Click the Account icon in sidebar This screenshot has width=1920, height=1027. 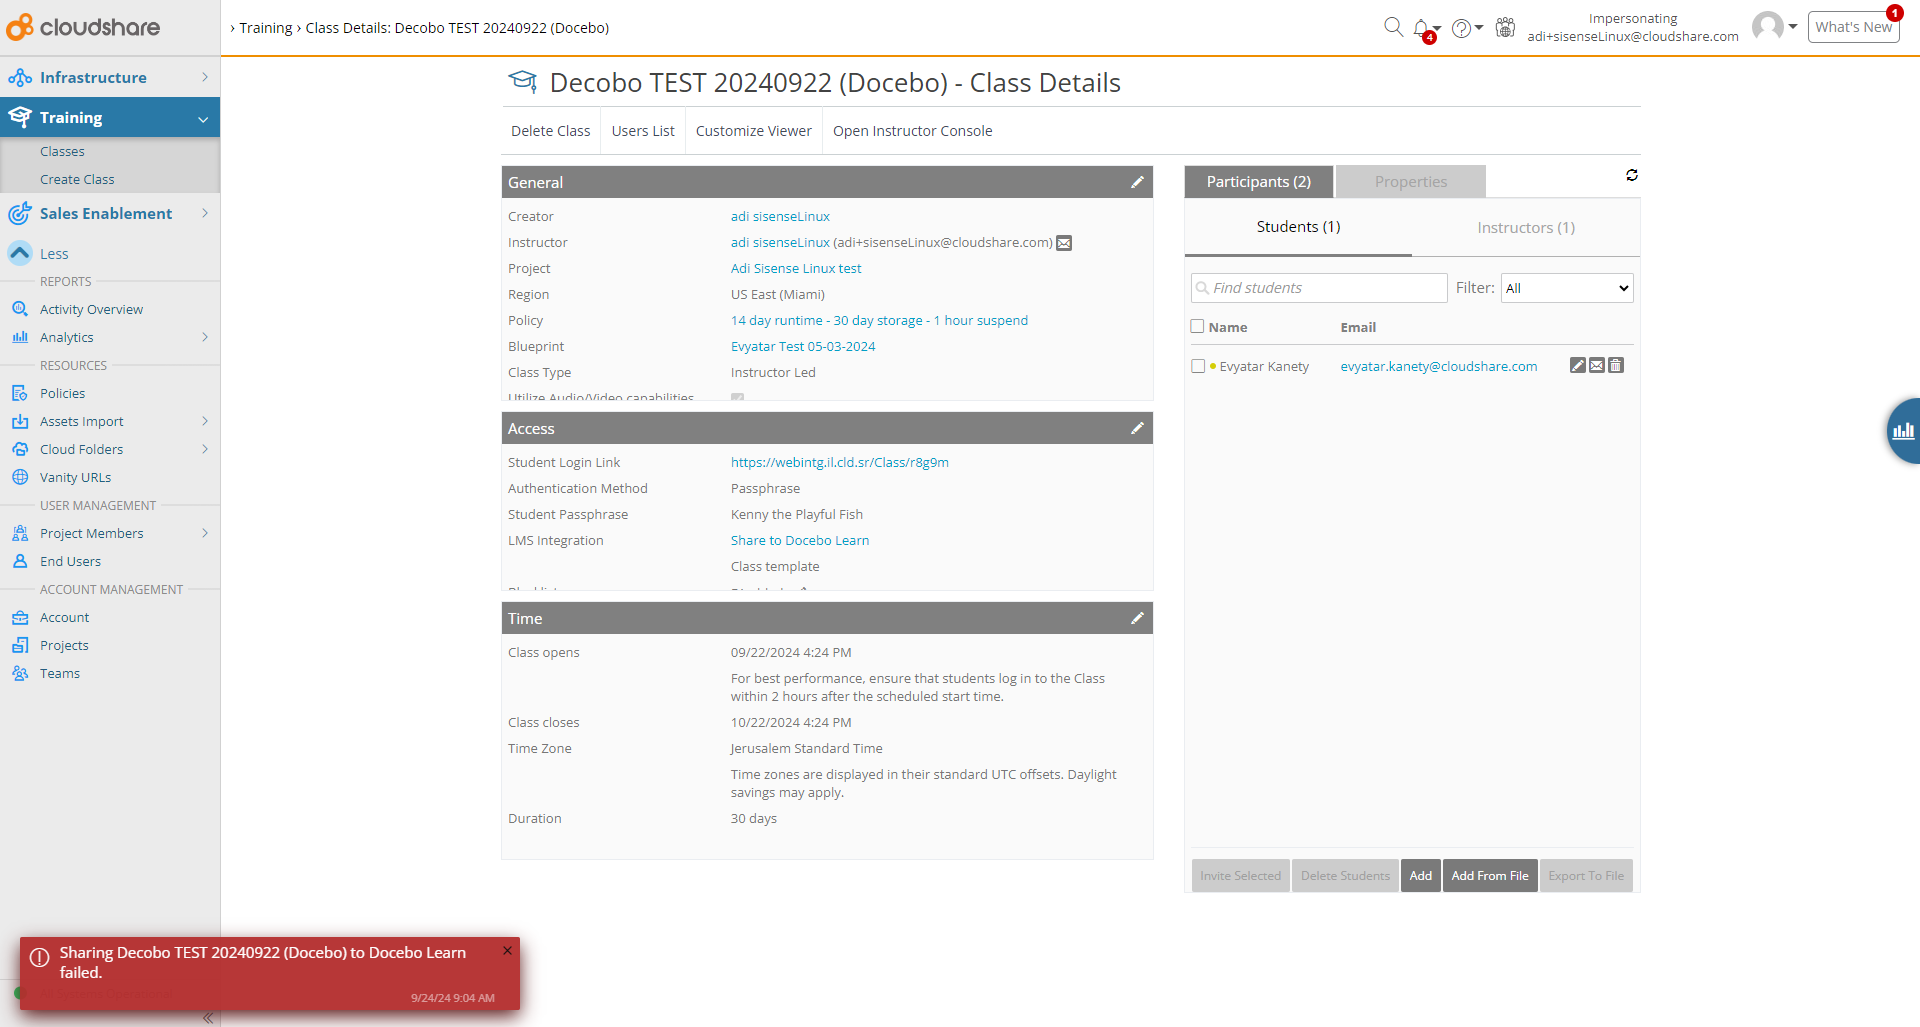tap(20, 617)
